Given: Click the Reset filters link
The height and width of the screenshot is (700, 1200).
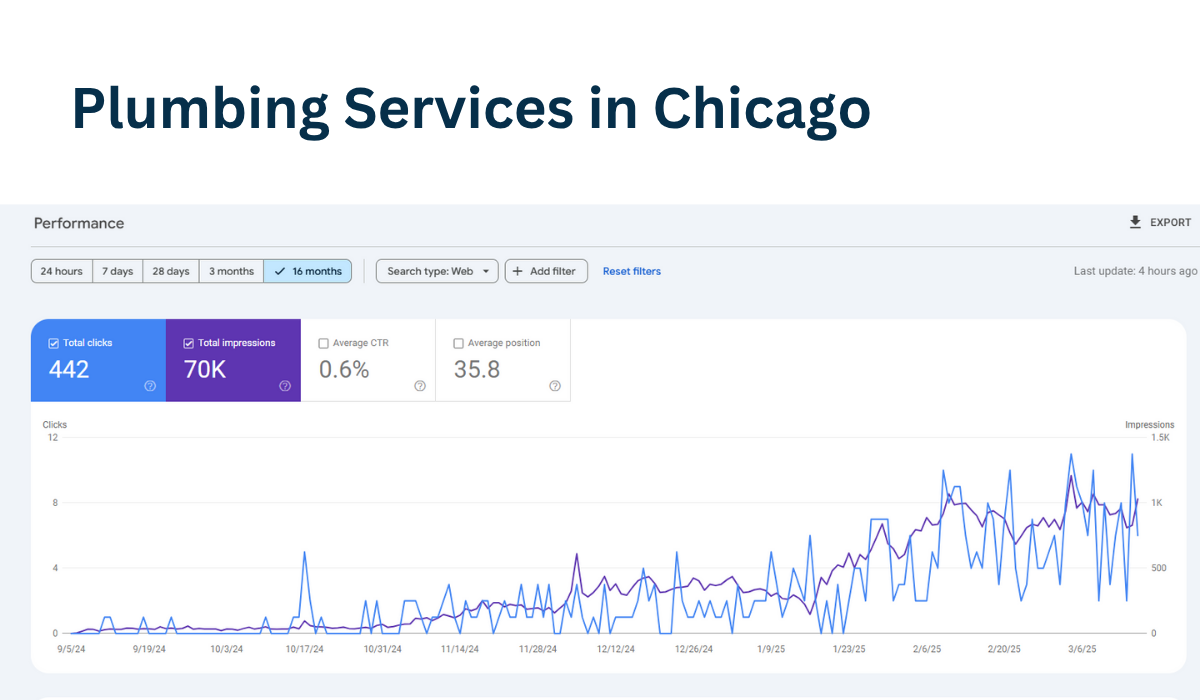Looking at the screenshot, I should click(x=631, y=270).
